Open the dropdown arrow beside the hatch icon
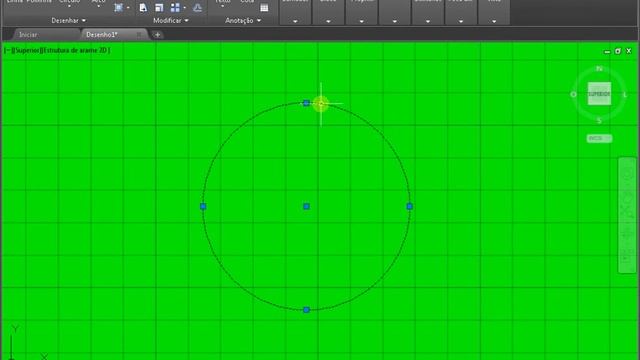640x360 pixels. [128, 8]
